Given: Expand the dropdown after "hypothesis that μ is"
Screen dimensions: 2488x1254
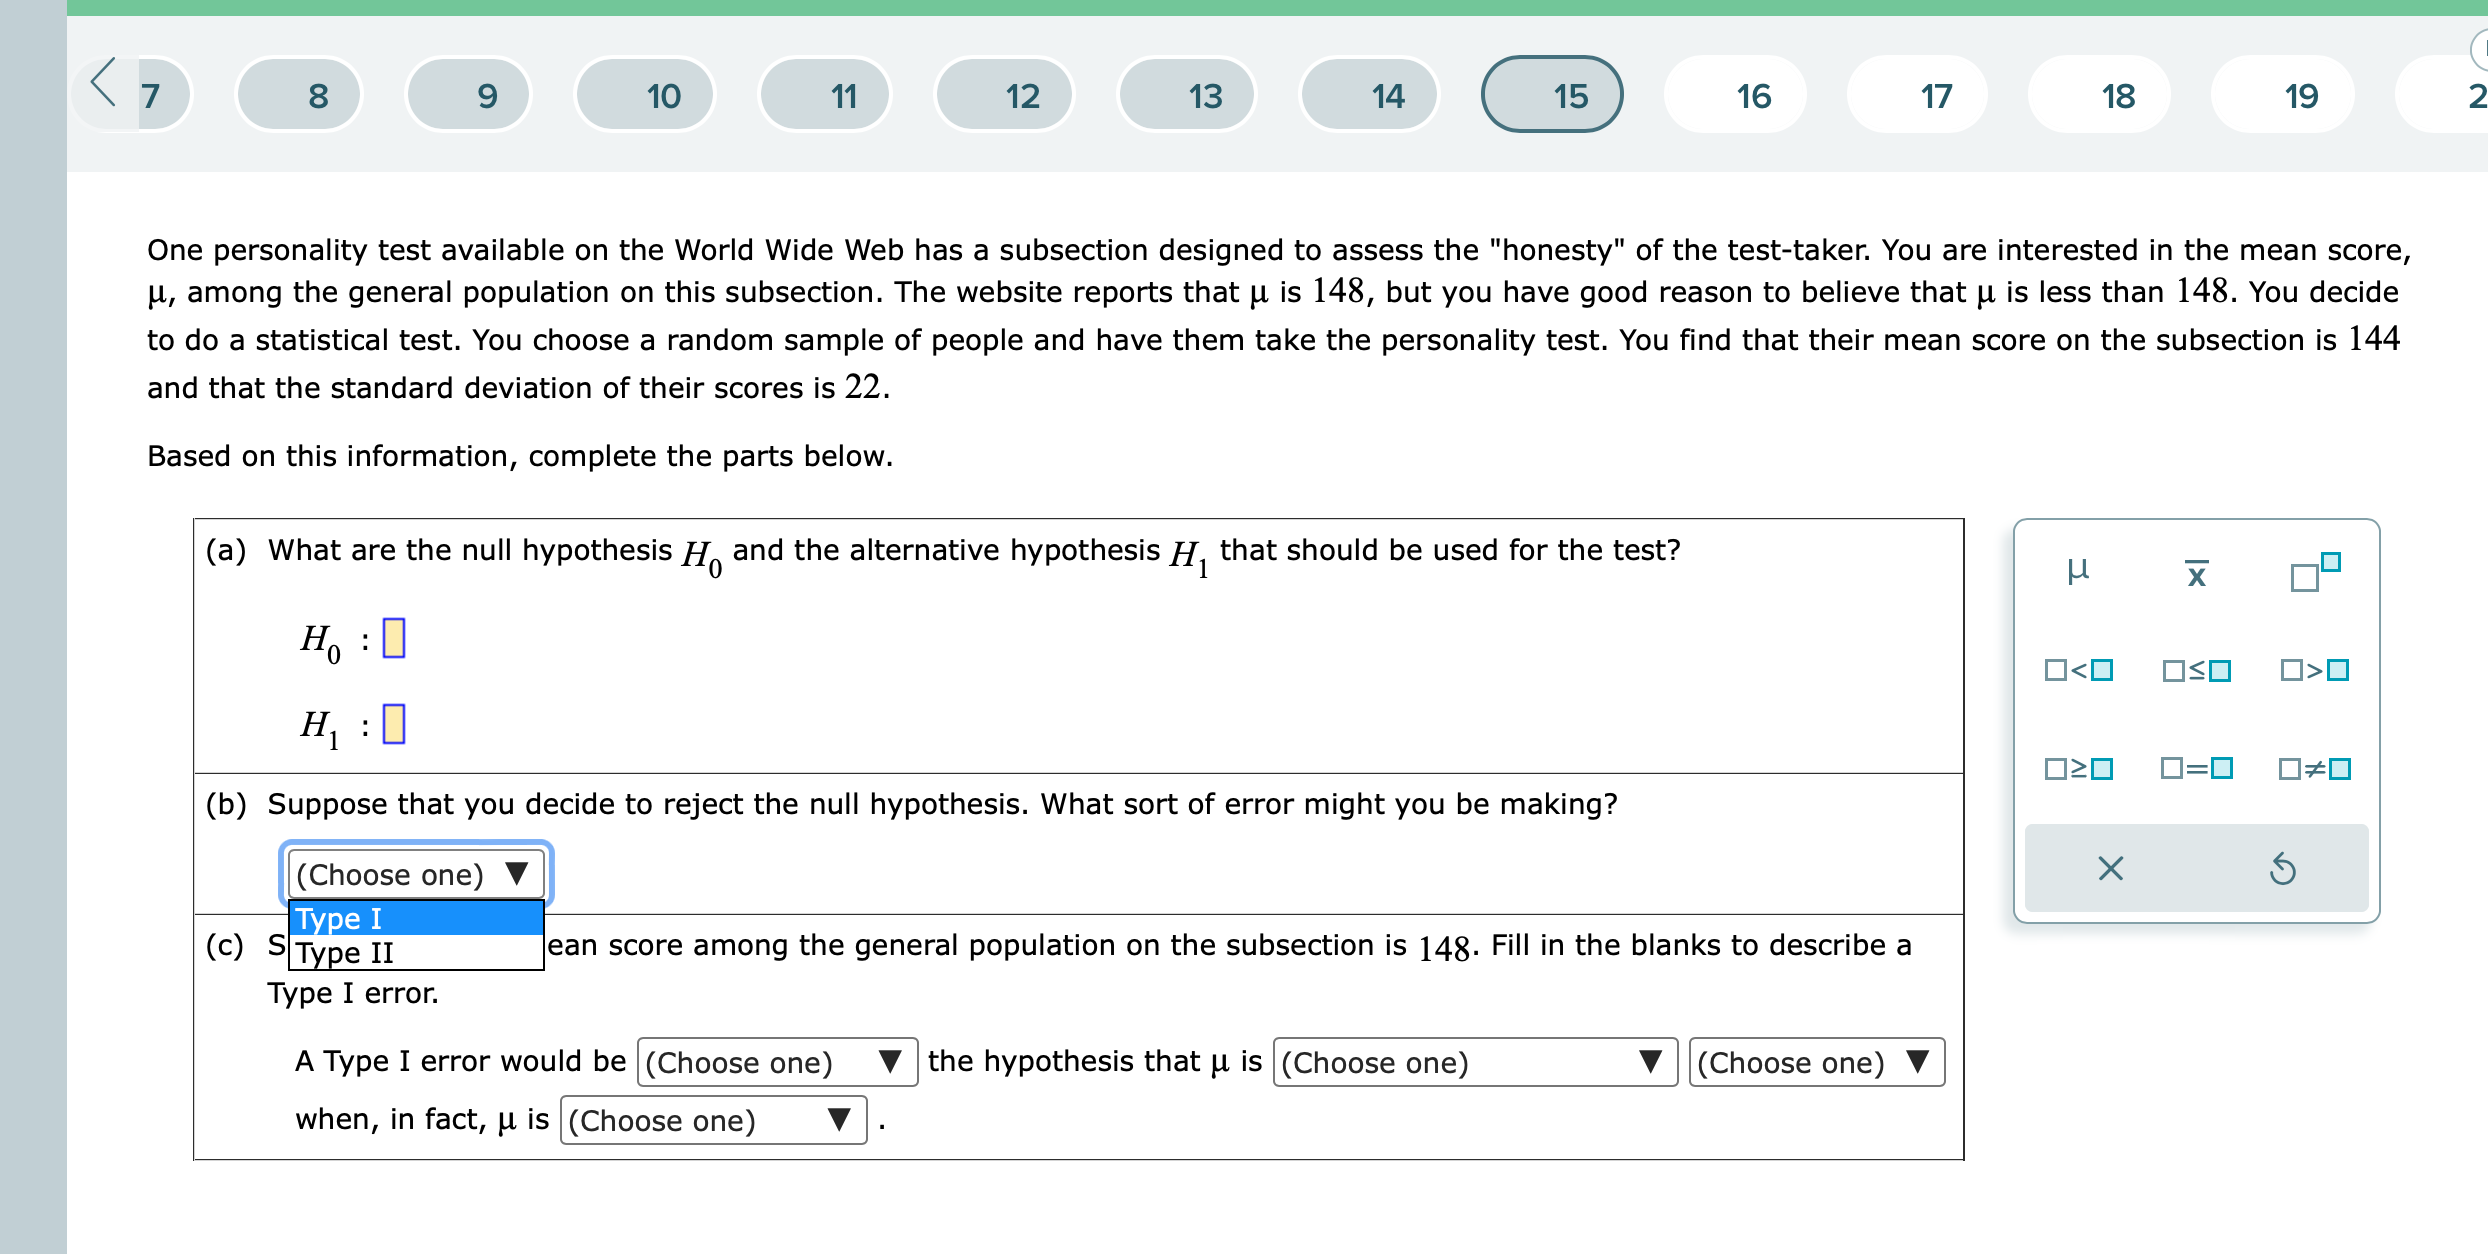Looking at the screenshot, I should click(1474, 1062).
